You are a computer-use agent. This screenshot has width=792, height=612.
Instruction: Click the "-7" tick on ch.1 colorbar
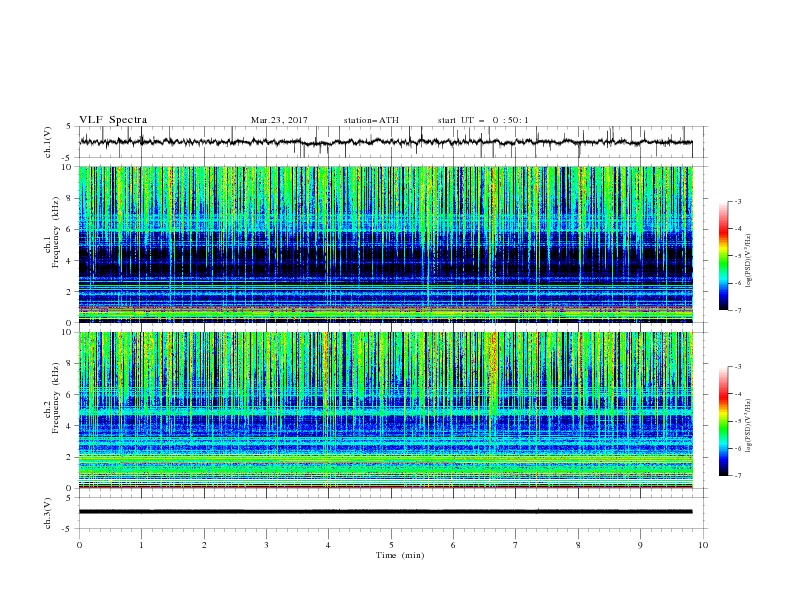(738, 310)
